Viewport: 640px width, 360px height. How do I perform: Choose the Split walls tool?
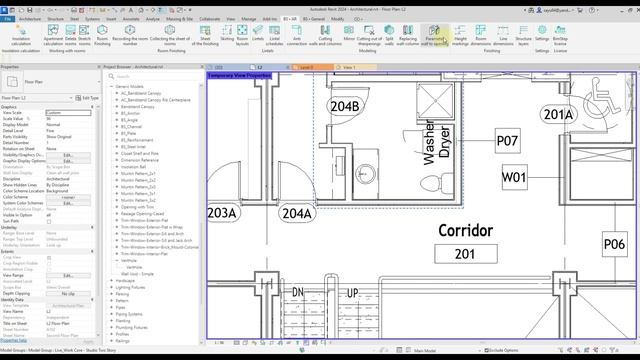point(389,35)
